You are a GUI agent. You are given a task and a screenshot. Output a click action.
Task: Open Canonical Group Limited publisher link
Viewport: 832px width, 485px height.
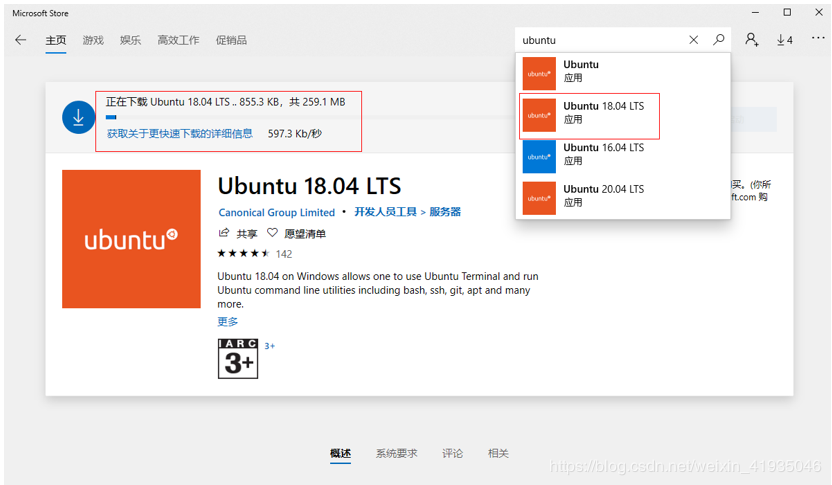pyautogui.click(x=276, y=212)
